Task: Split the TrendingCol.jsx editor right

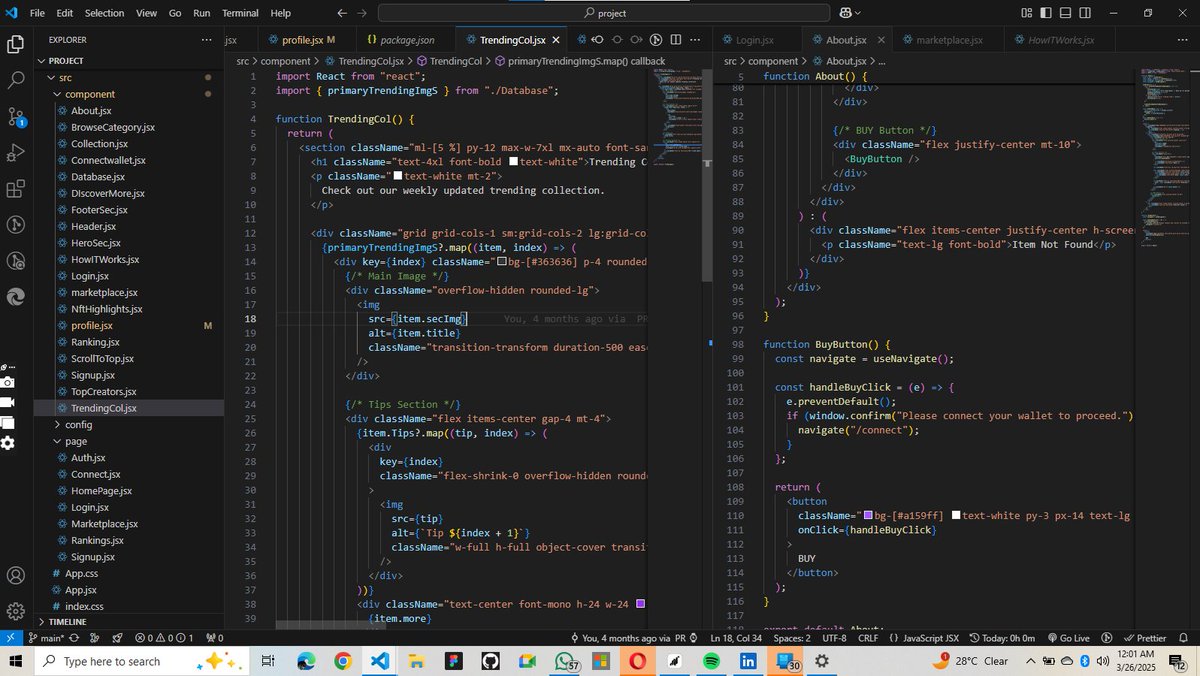Action: pos(676,40)
